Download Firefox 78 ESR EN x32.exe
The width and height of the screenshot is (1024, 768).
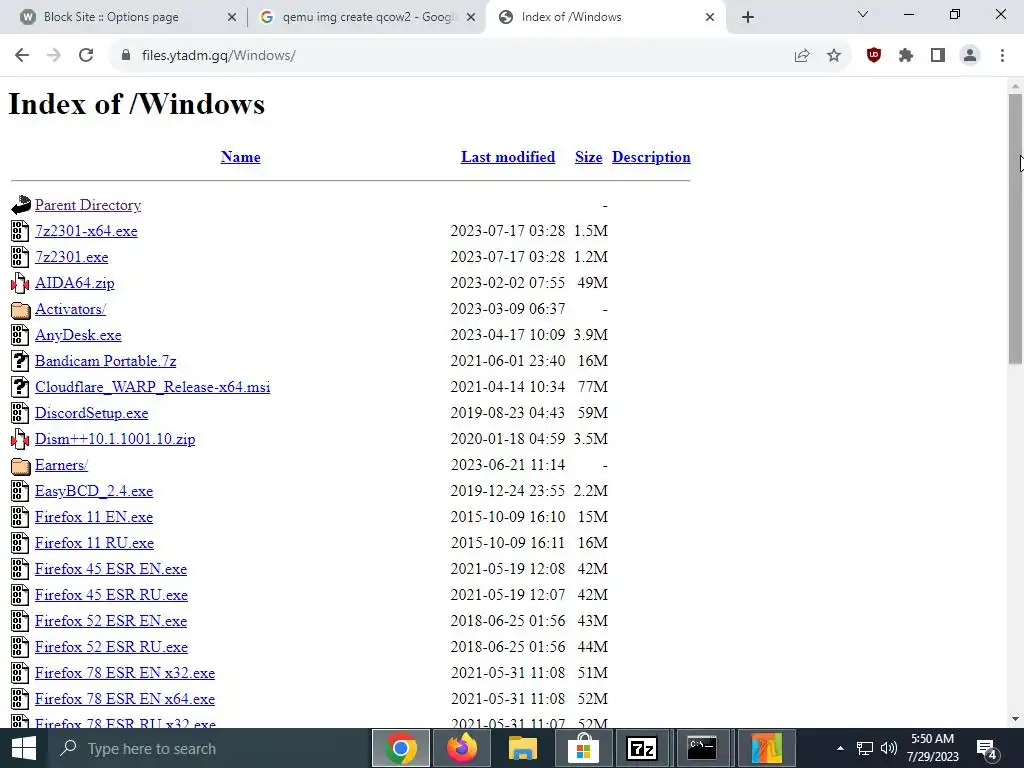pos(125,673)
